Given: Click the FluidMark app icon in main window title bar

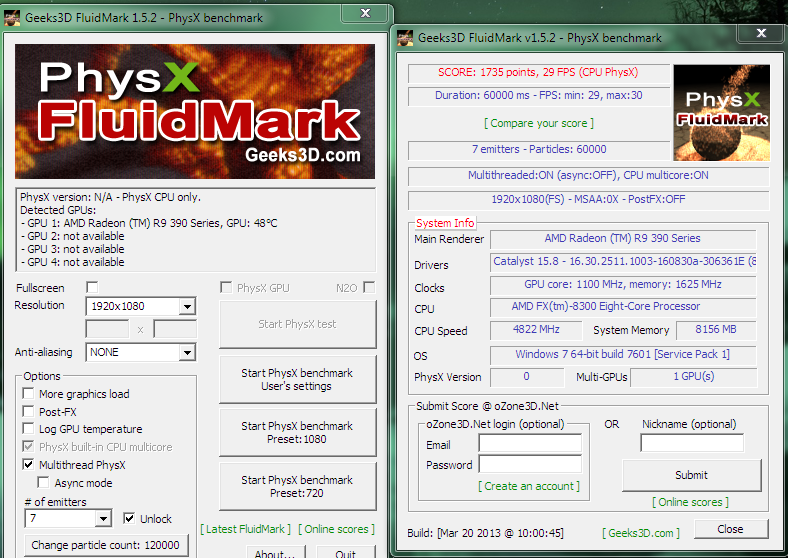Looking at the screenshot, I should (x=12, y=18).
